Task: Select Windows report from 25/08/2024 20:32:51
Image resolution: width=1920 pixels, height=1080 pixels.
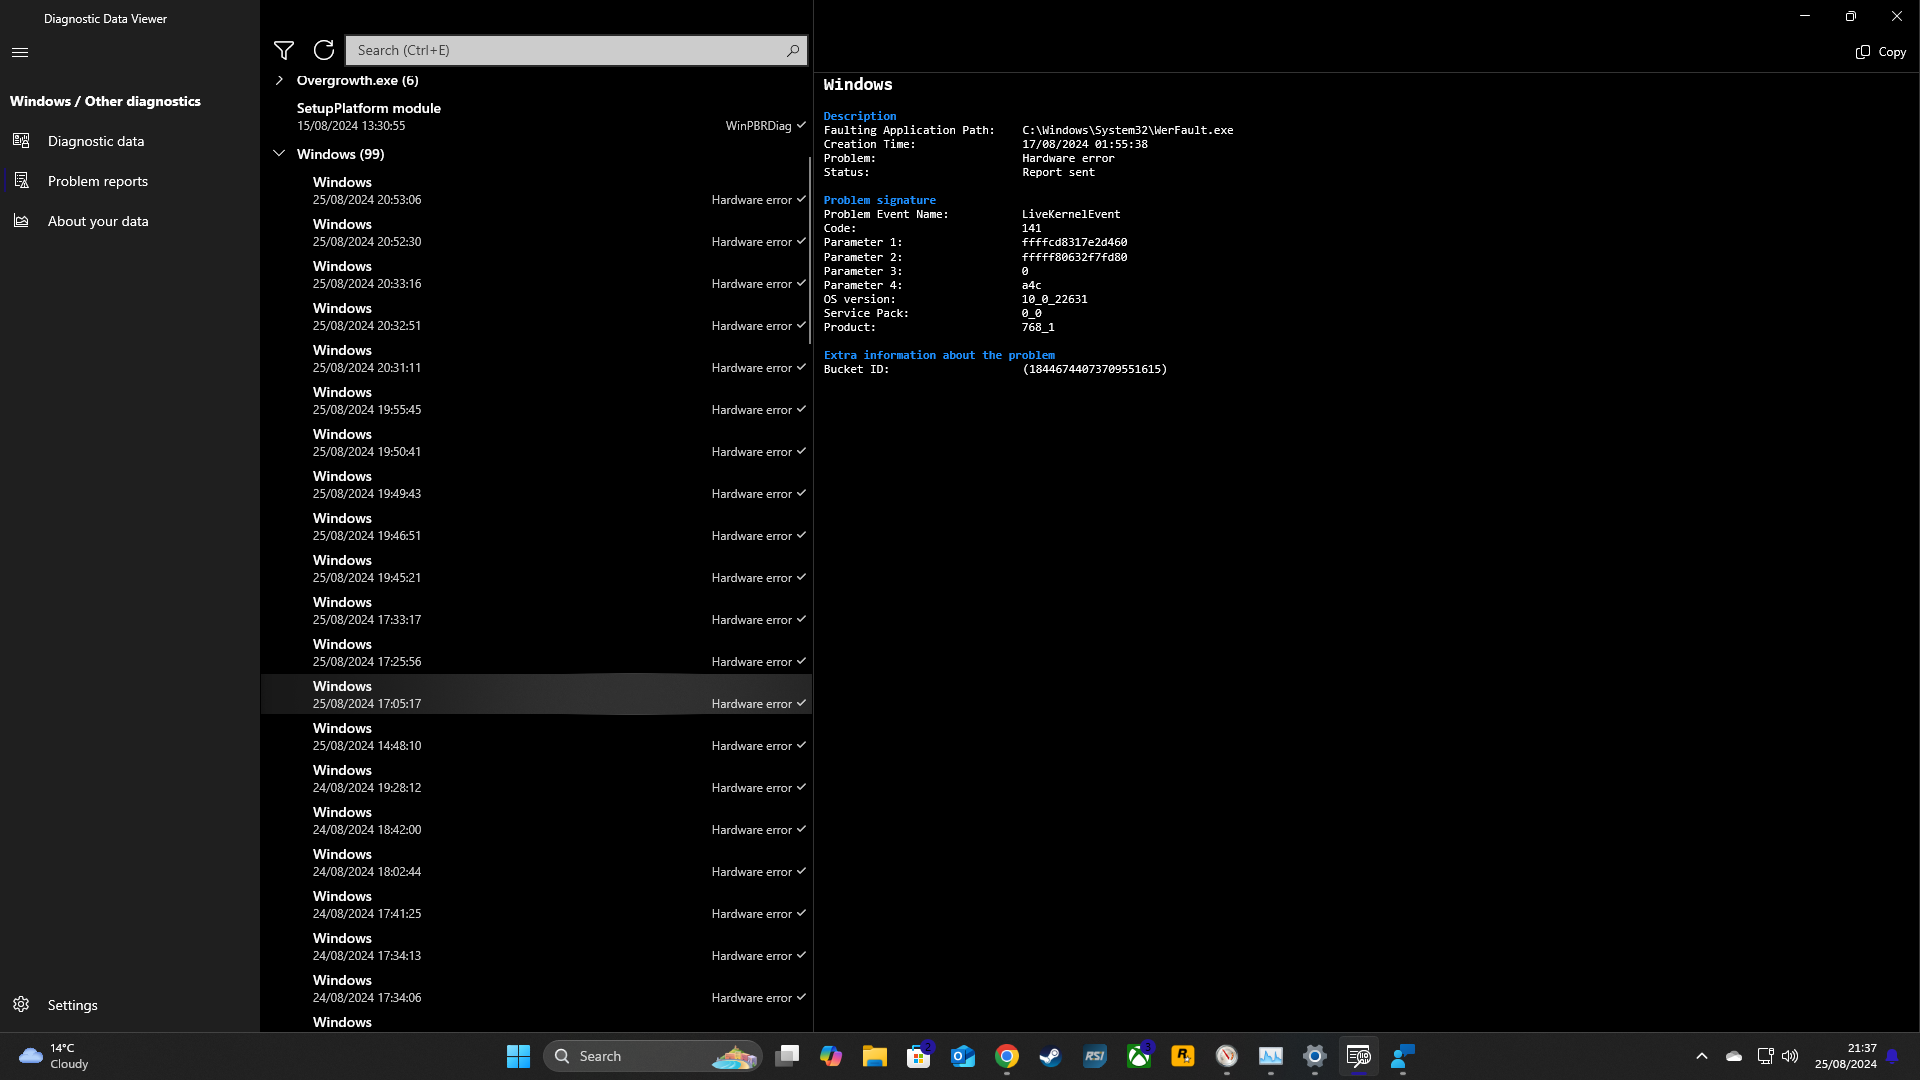Action: (536, 316)
